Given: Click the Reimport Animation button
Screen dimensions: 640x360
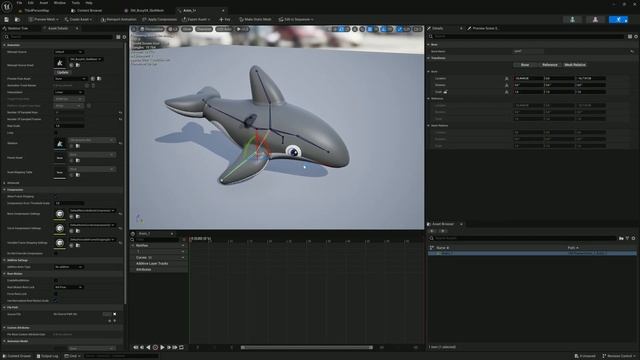Looking at the screenshot, I should 118,19.
